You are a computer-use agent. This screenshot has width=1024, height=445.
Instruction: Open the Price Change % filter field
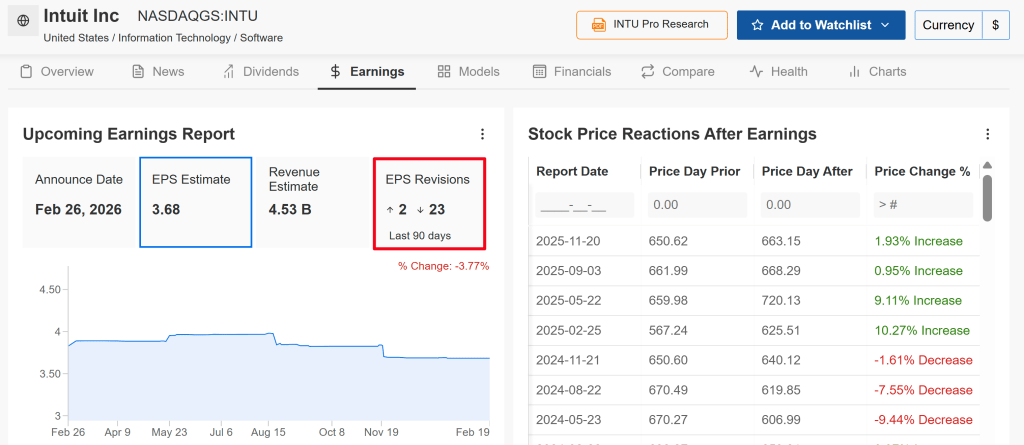pos(923,205)
